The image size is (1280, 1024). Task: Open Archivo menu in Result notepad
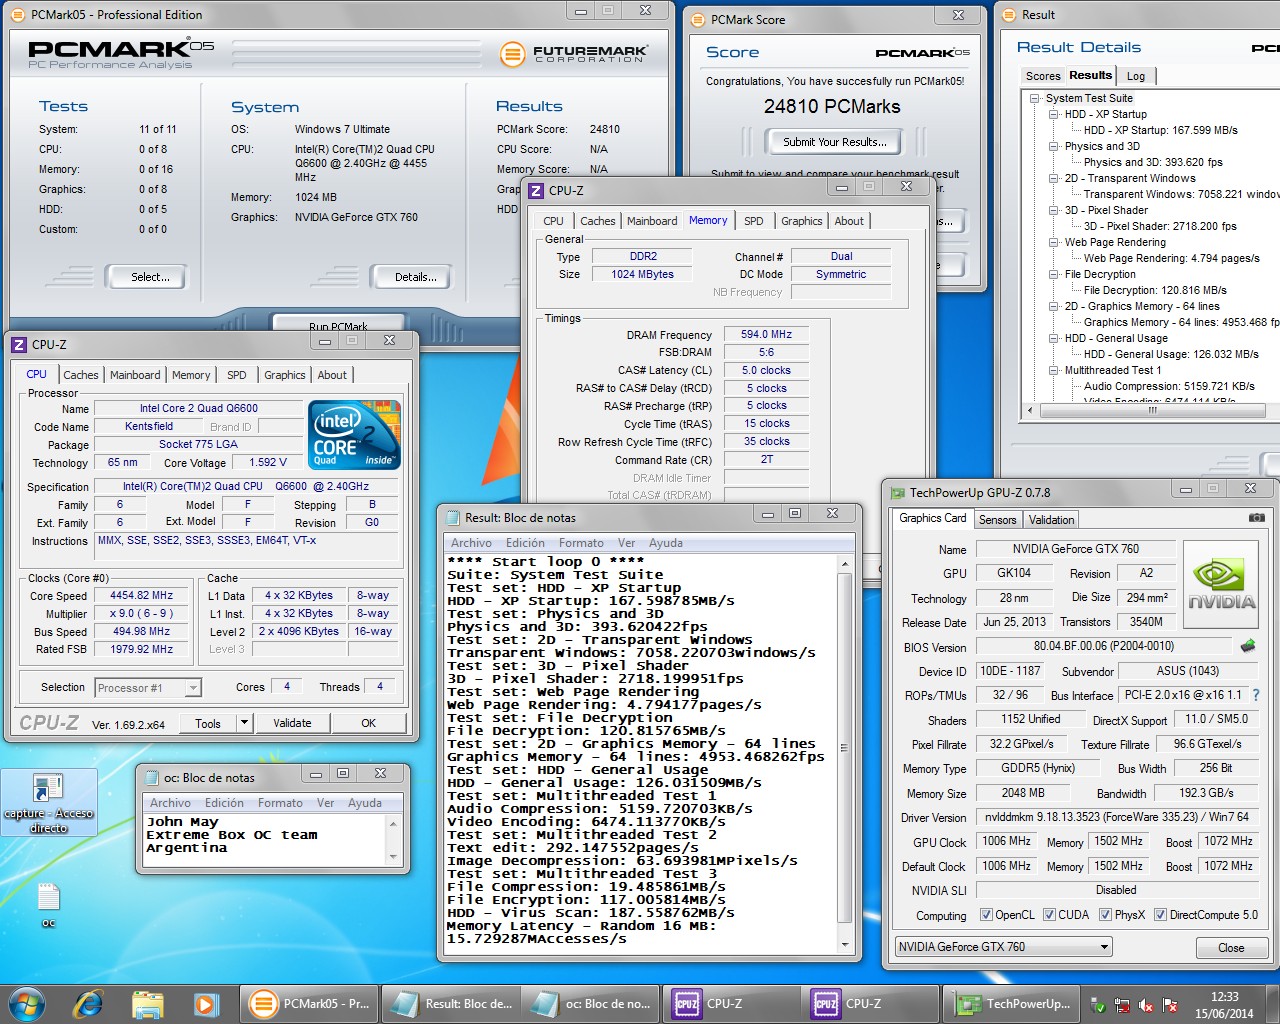click(471, 543)
